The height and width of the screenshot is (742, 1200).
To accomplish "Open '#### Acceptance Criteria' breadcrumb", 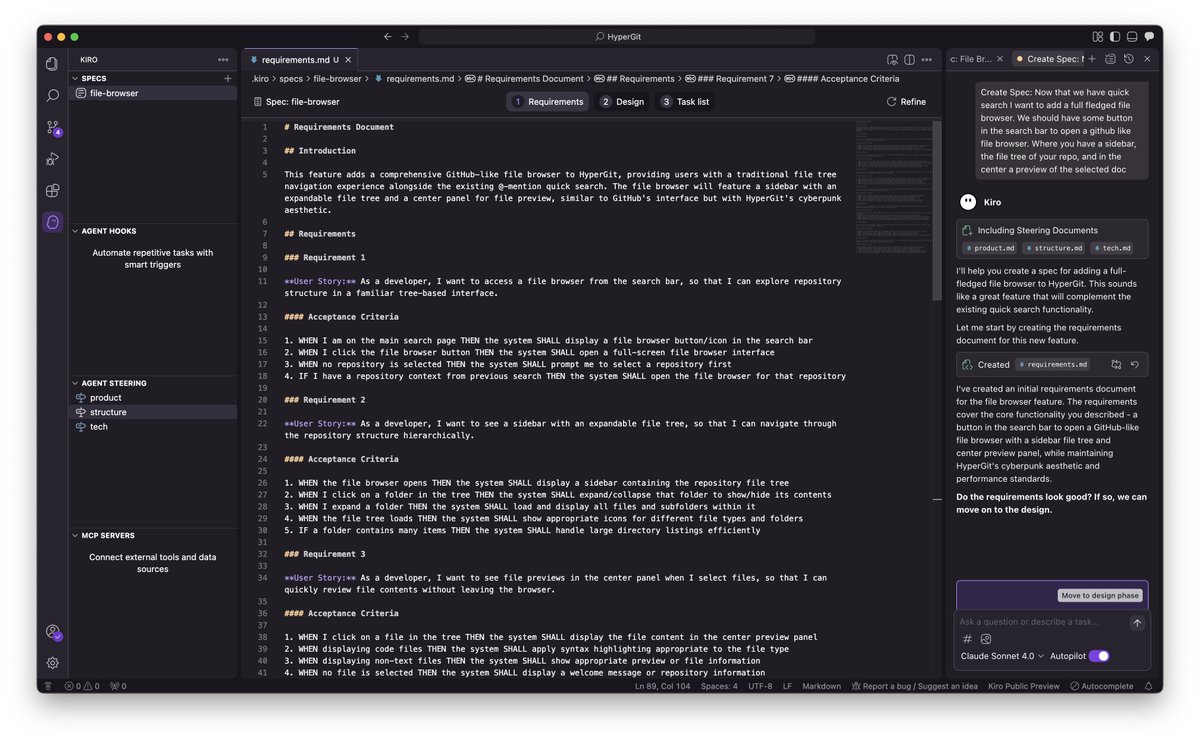I will pyautogui.click(x=841, y=78).
